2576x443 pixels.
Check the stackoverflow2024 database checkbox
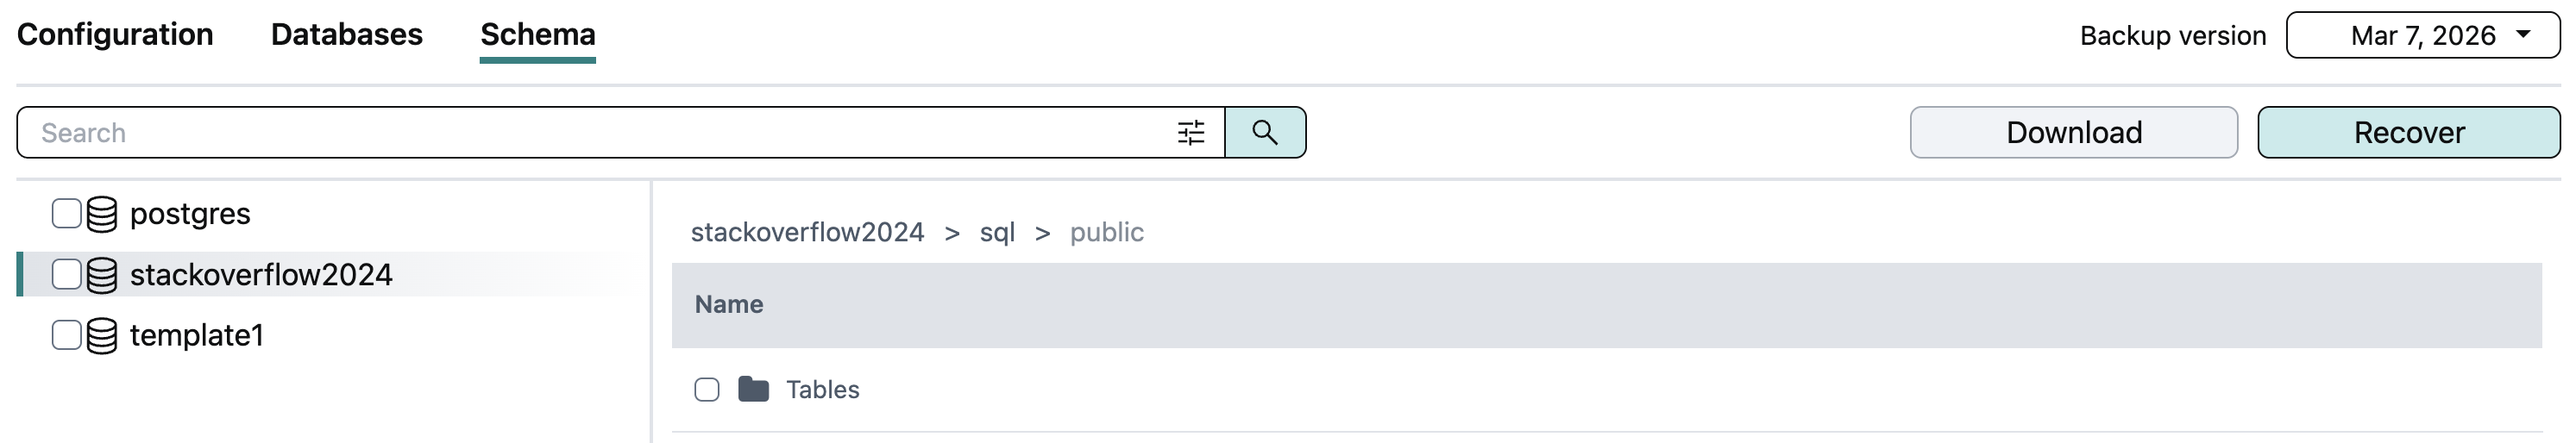pos(66,275)
